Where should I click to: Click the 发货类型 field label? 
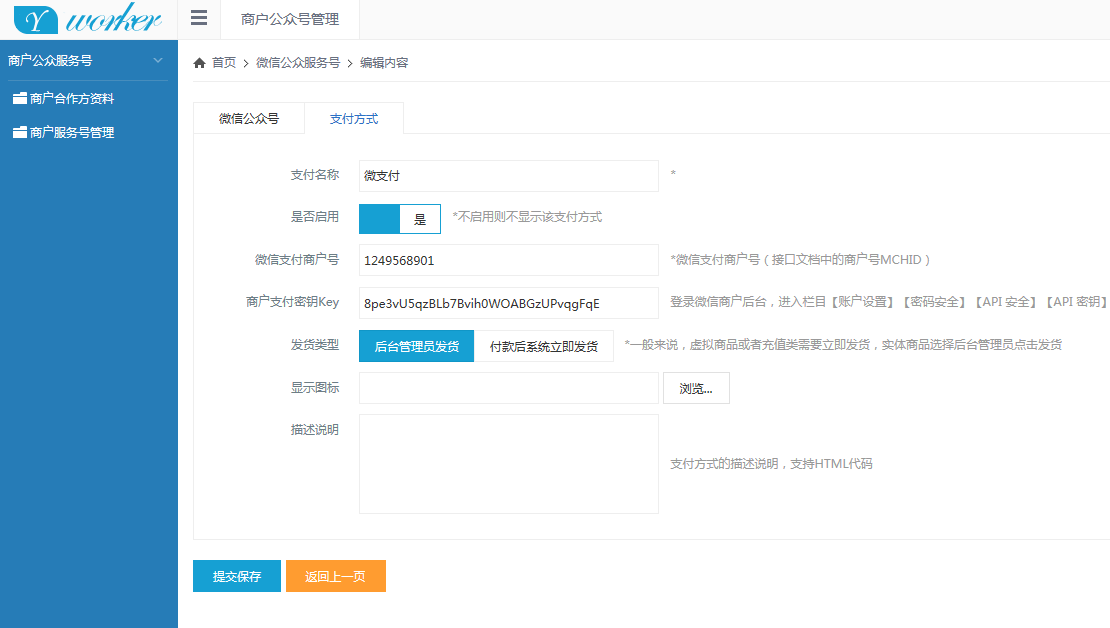[x=314, y=345]
